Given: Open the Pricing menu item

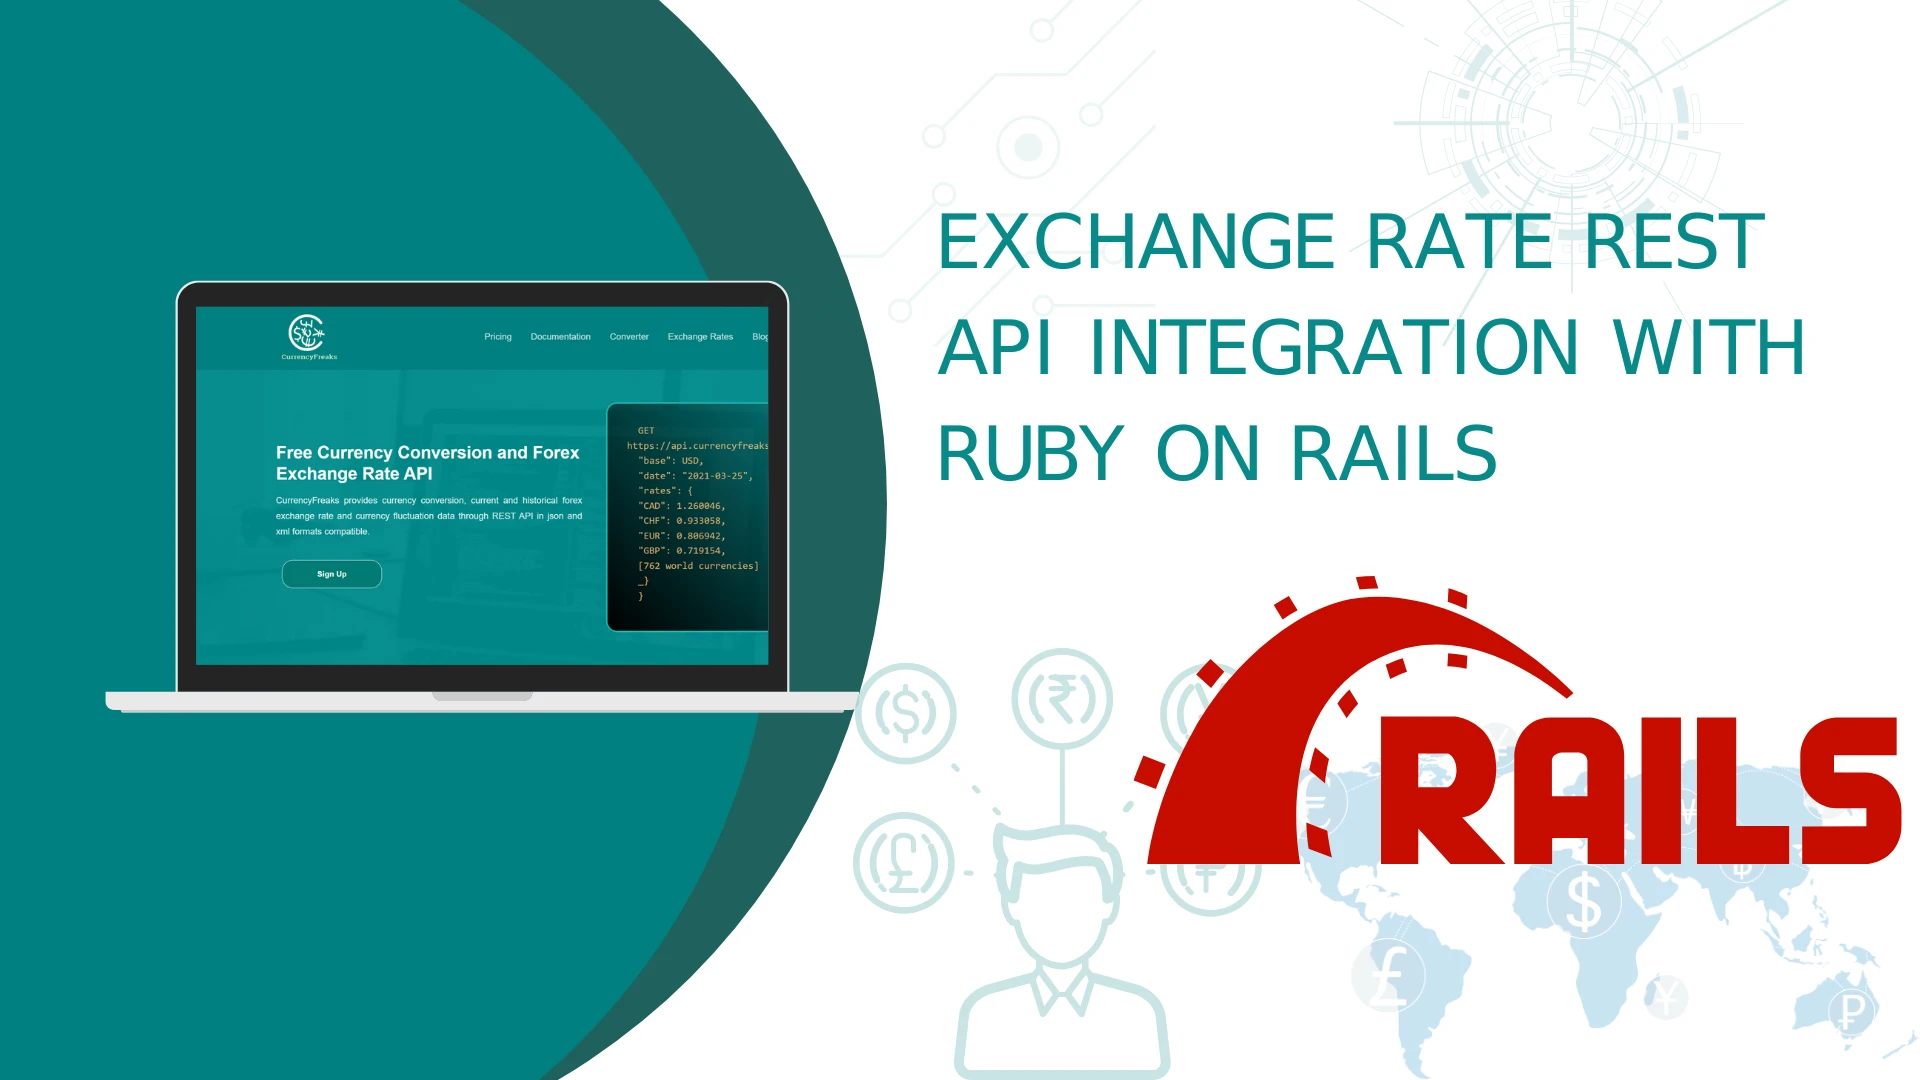Looking at the screenshot, I should coord(497,336).
